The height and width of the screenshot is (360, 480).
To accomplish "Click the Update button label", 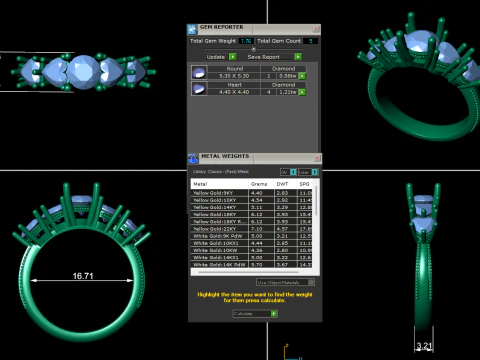I will click(216, 57).
